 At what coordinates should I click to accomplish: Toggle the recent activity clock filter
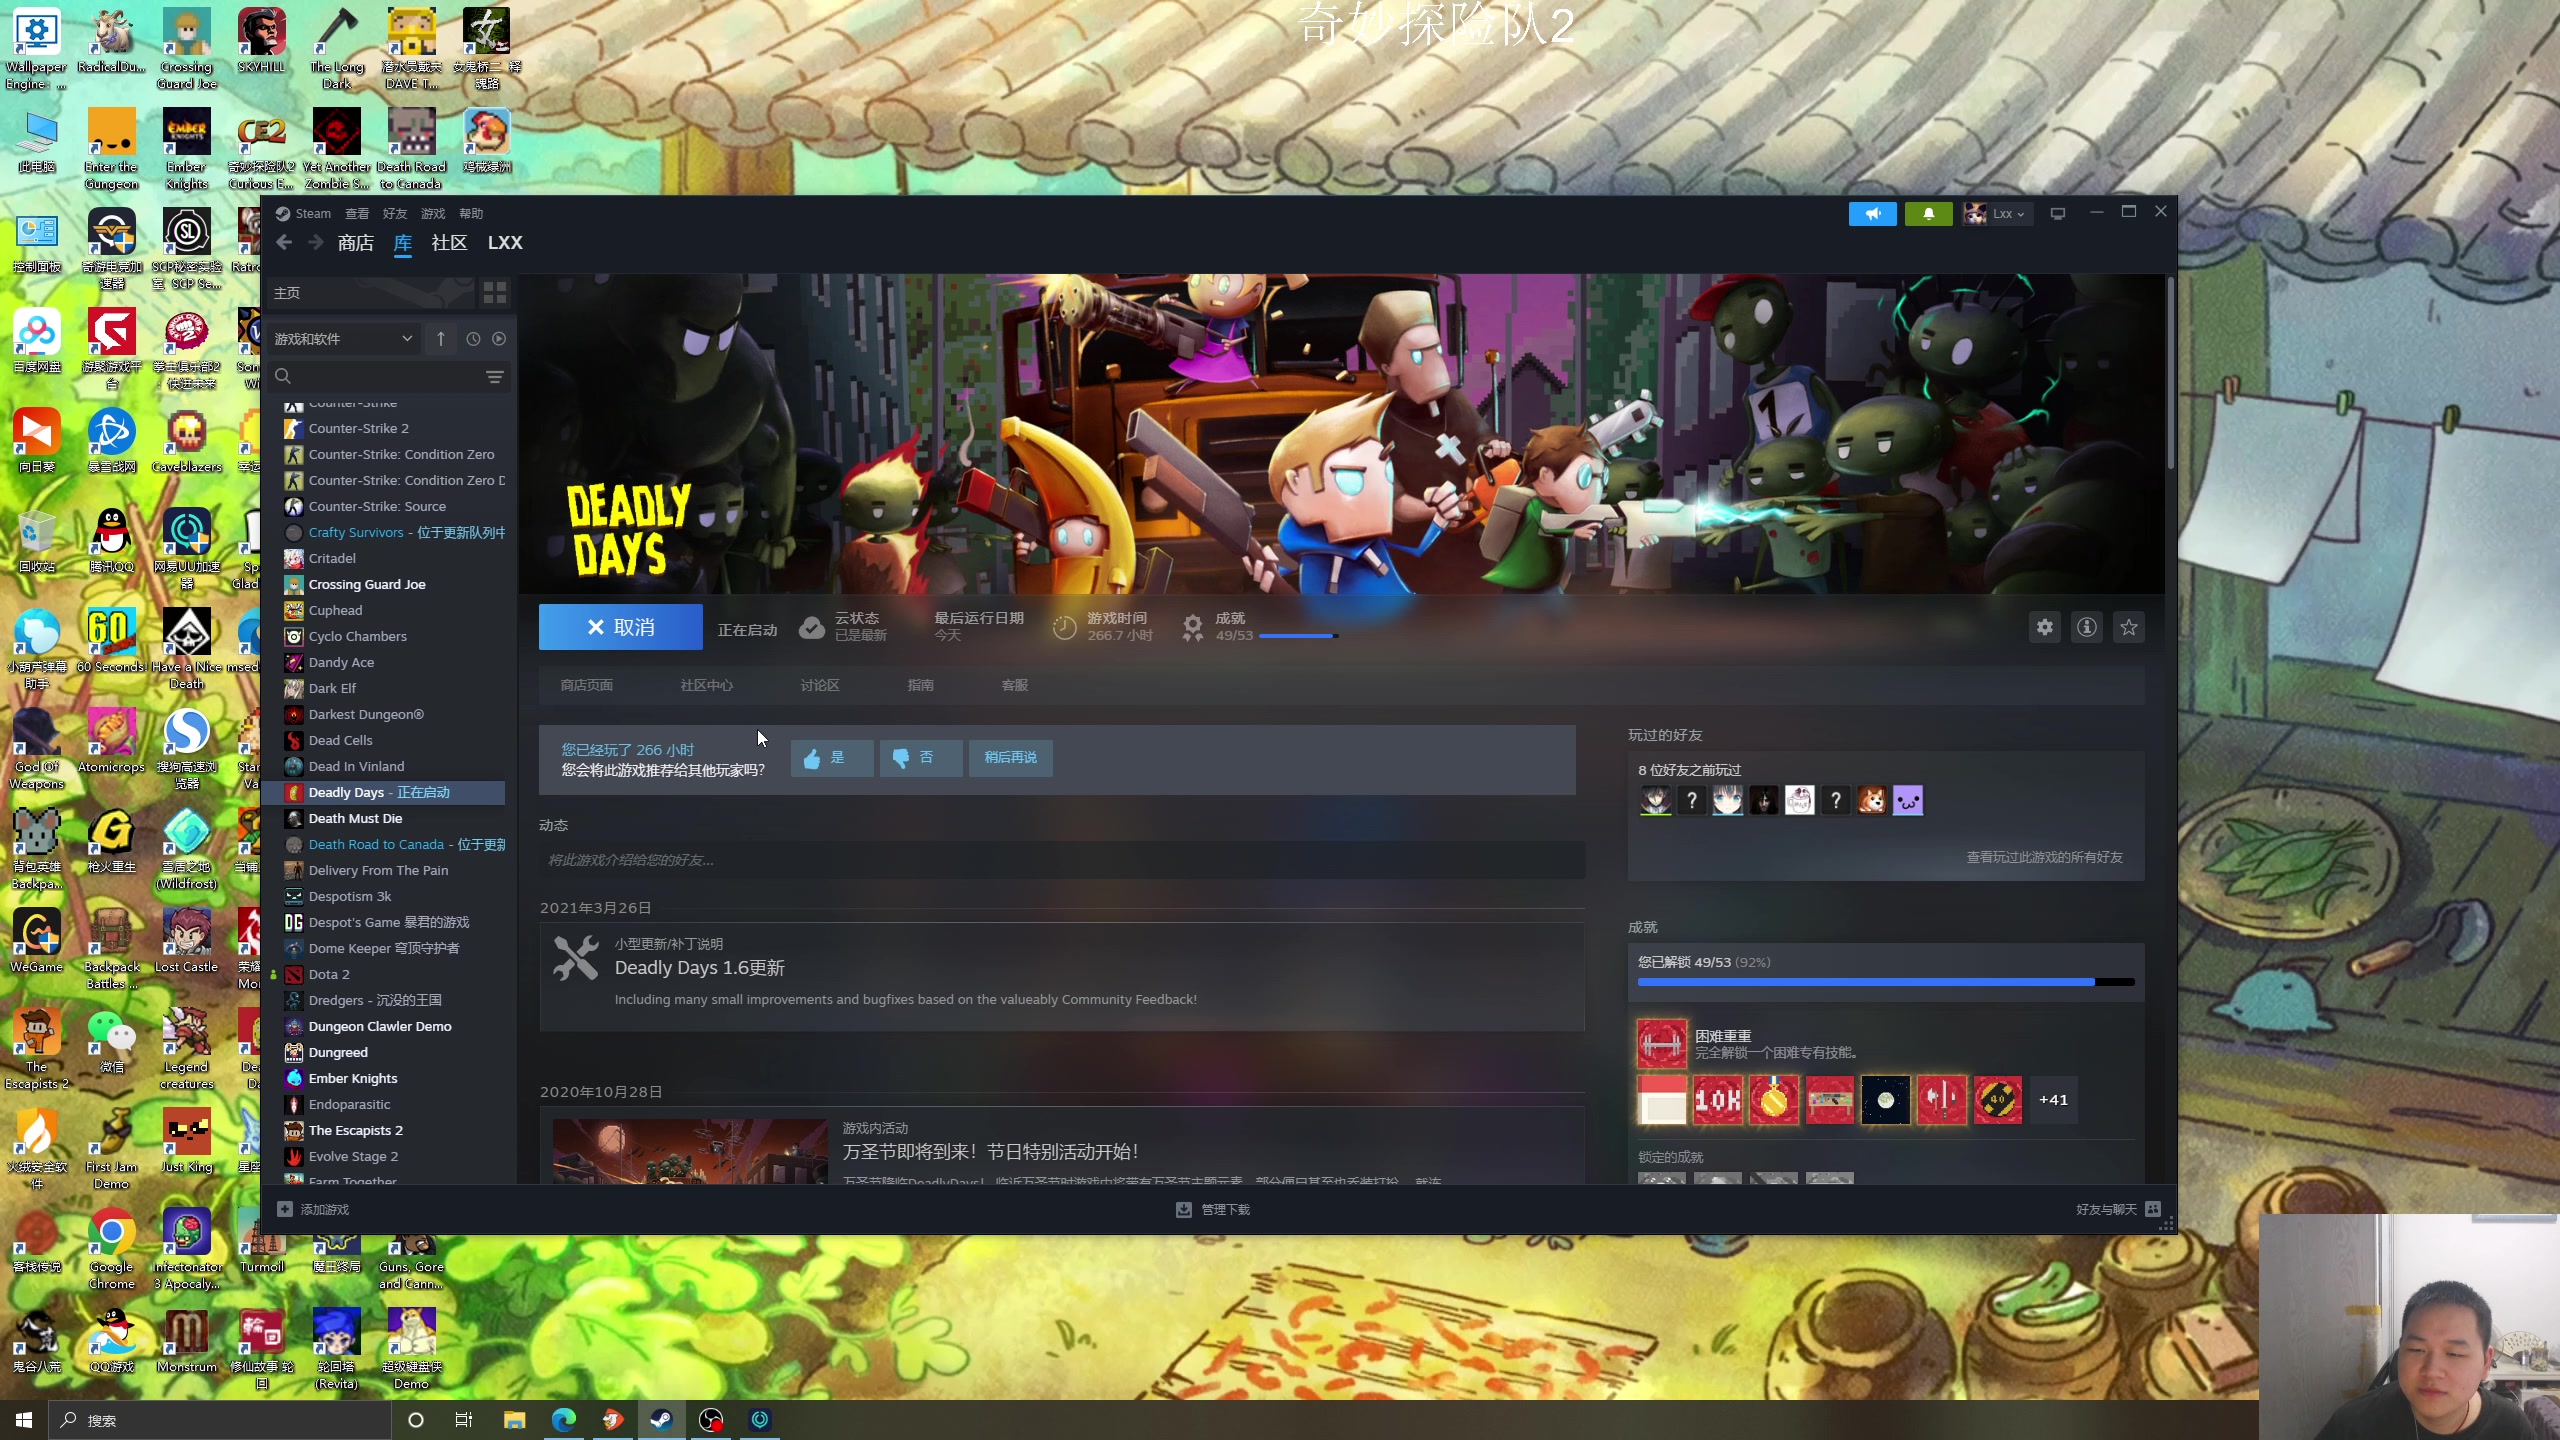(x=473, y=339)
